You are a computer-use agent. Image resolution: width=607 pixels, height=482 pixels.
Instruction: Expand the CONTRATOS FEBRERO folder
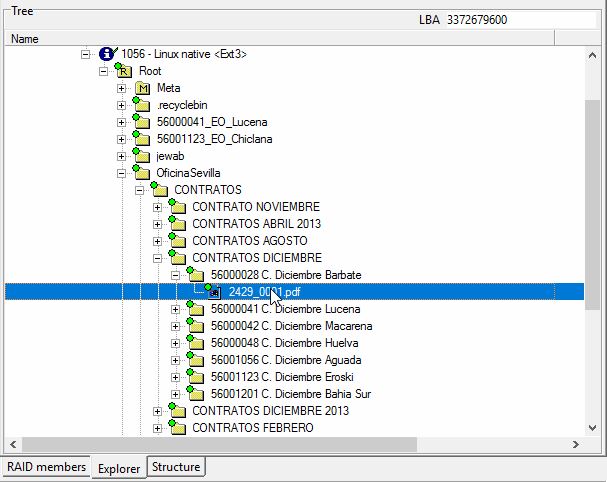click(x=157, y=428)
